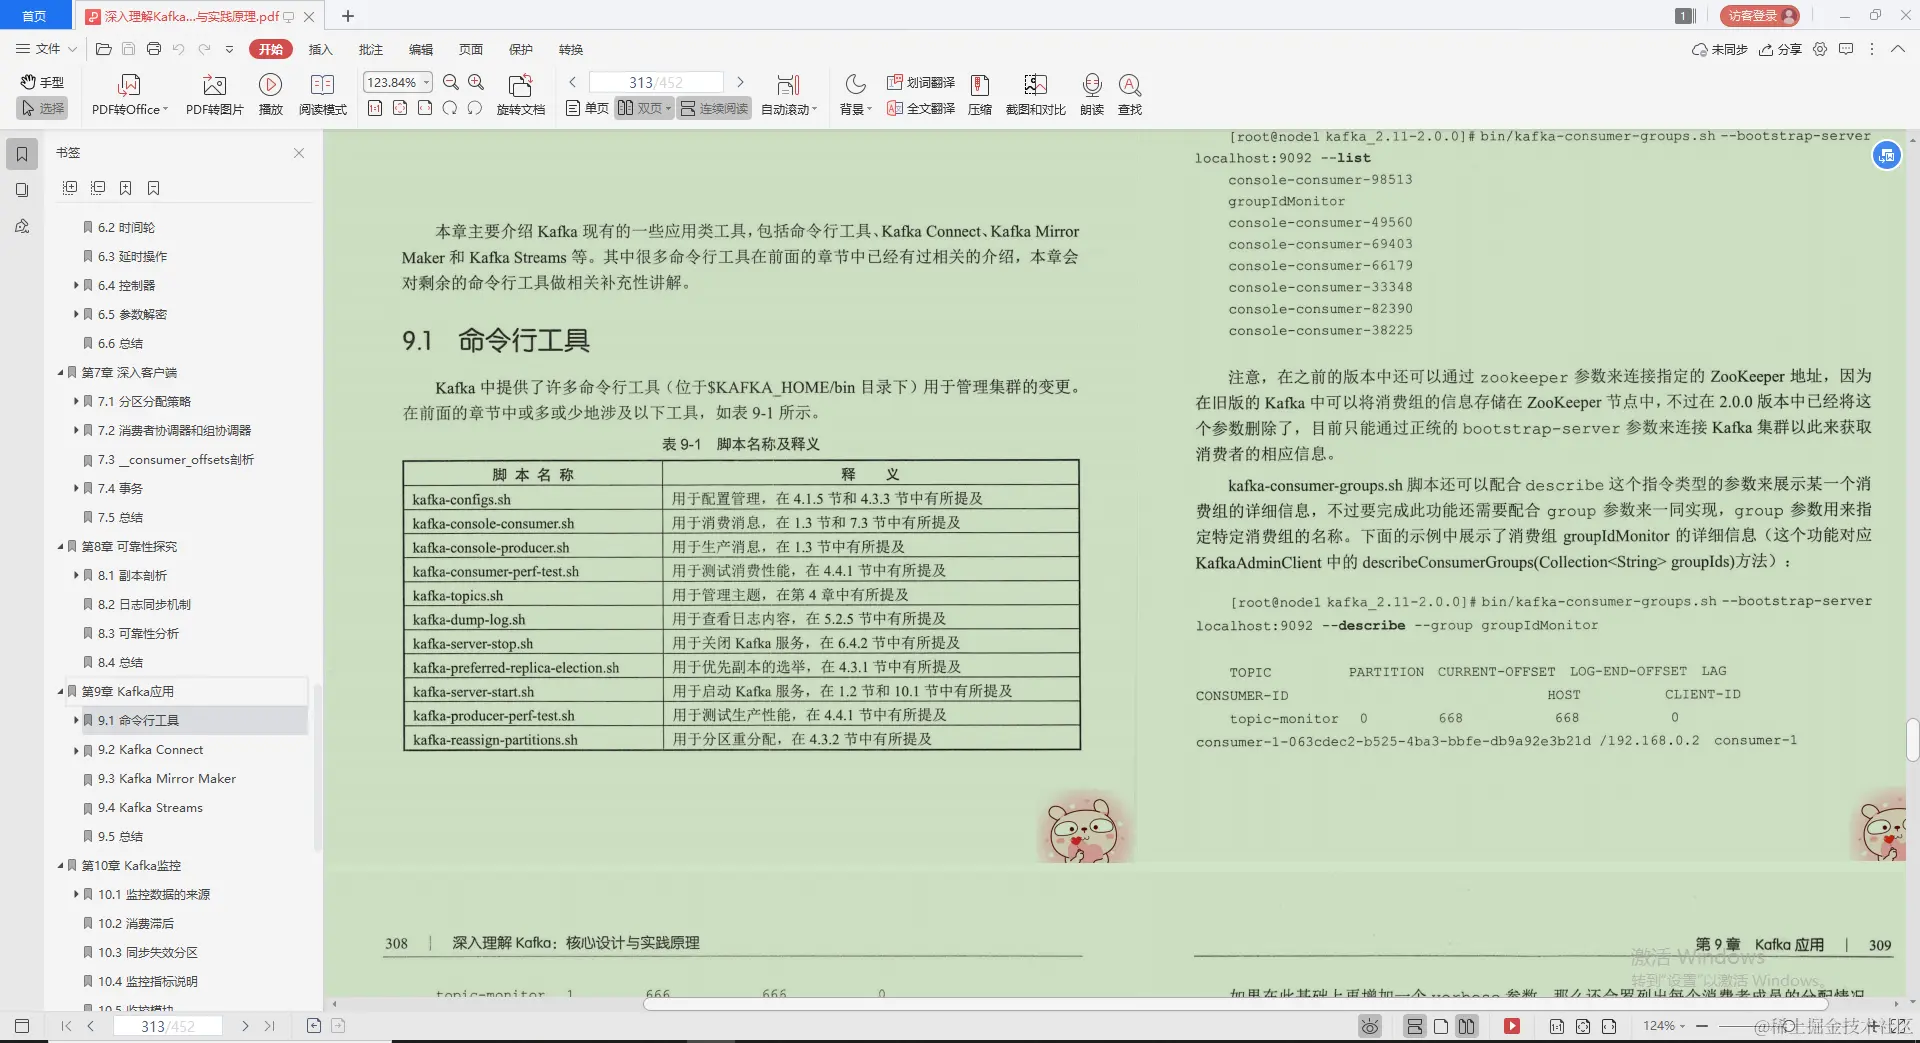The image size is (1920, 1043).
Task: Launch PDF转图片 conversion tool
Action: (213, 93)
